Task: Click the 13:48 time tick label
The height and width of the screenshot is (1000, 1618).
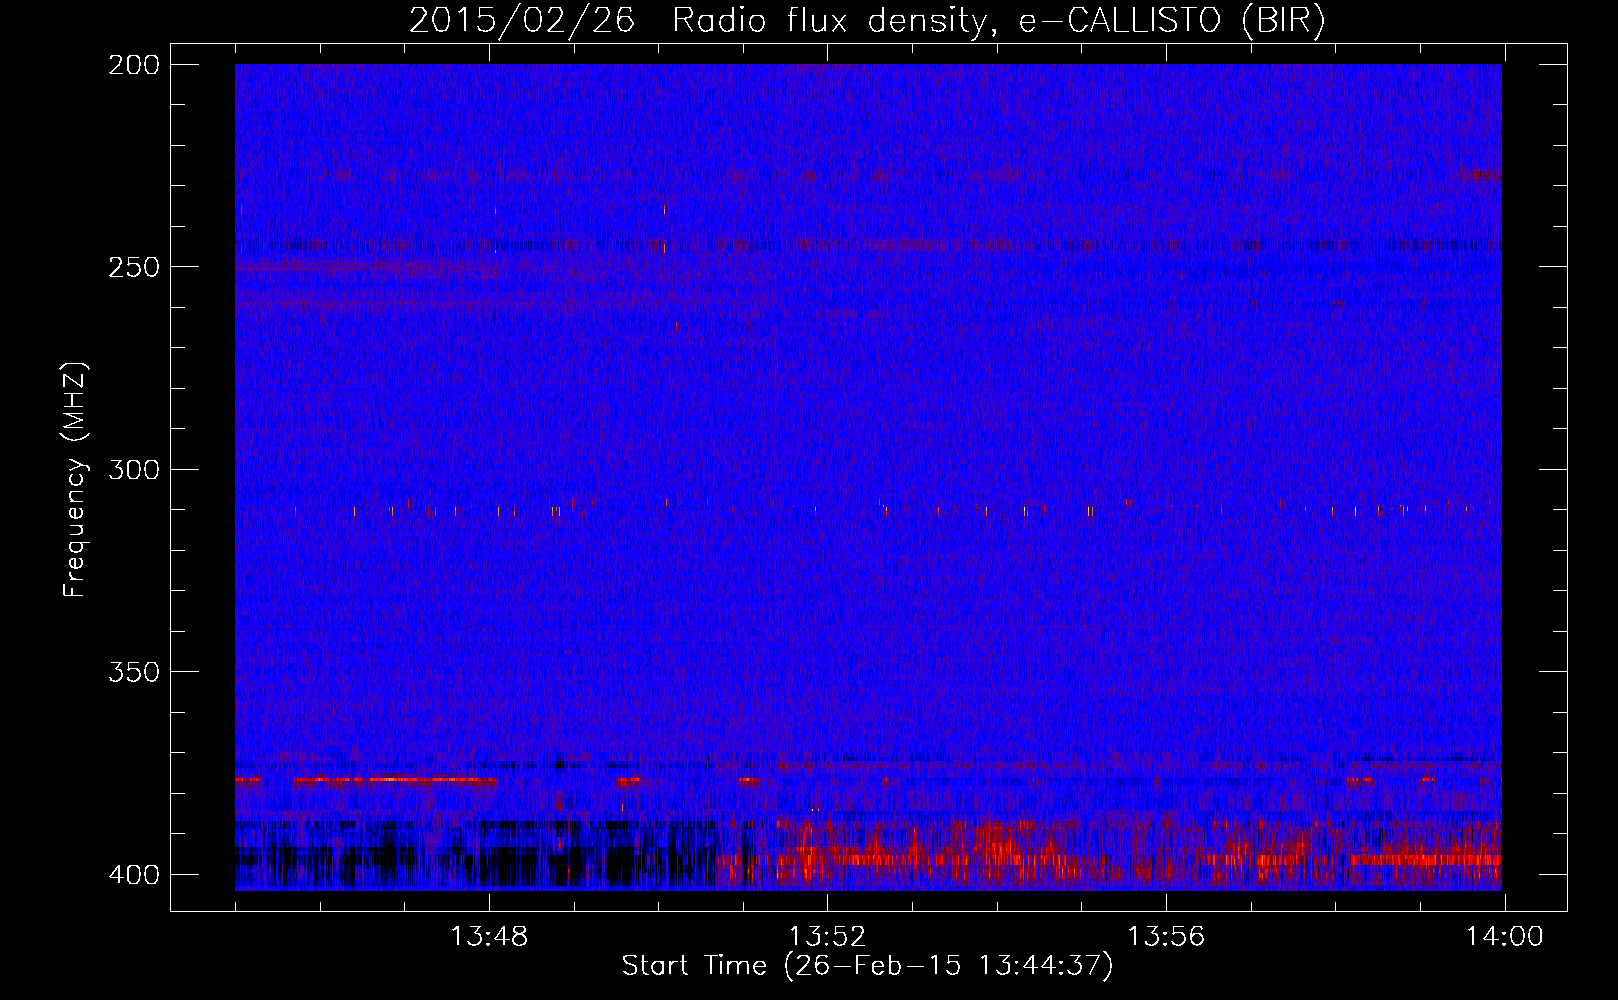Action: pyautogui.click(x=489, y=937)
